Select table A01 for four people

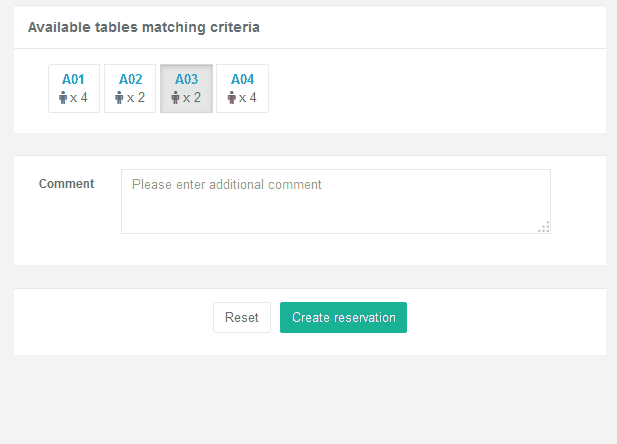(74, 89)
